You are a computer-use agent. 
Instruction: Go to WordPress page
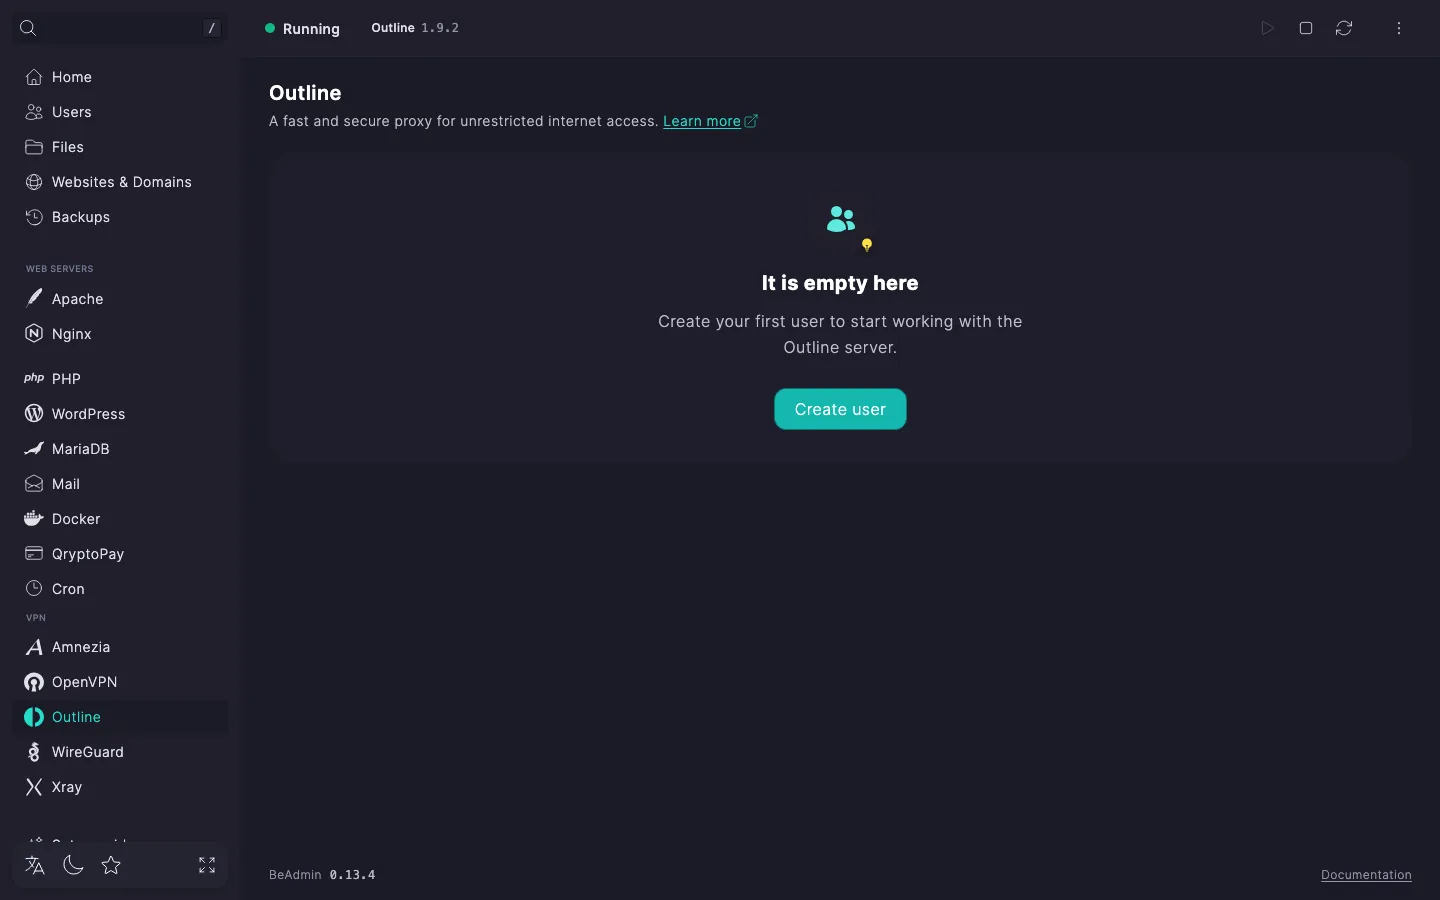[x=120, y=414]
